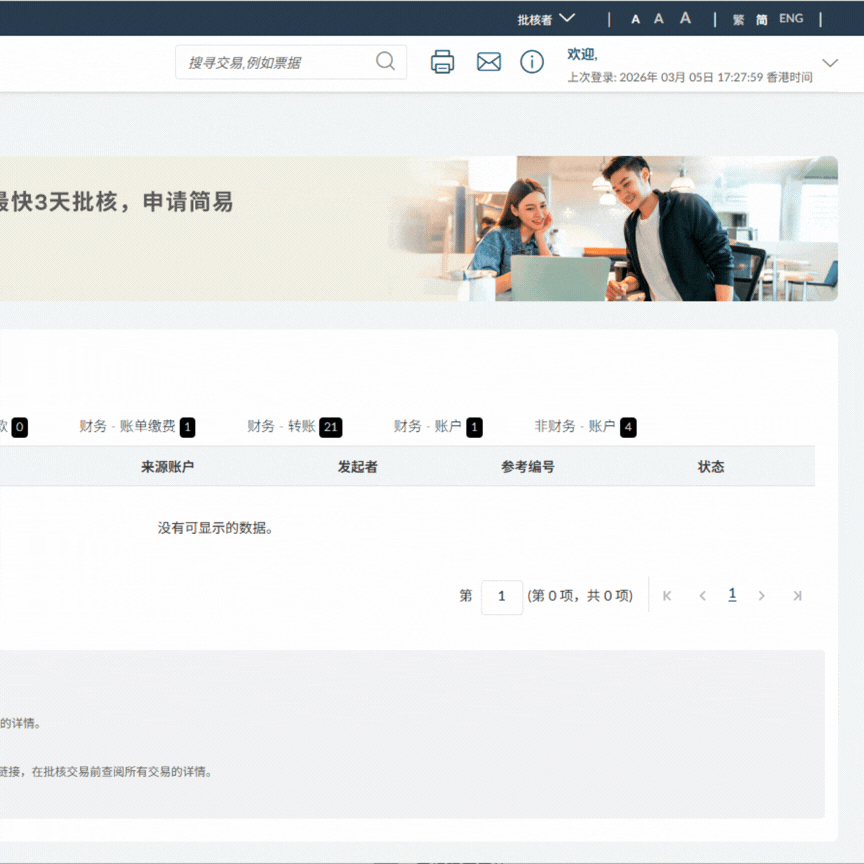Image resolution: width=864 pixels, height=864 pixels.
Task: Click the page number input box
Action: 501,597
